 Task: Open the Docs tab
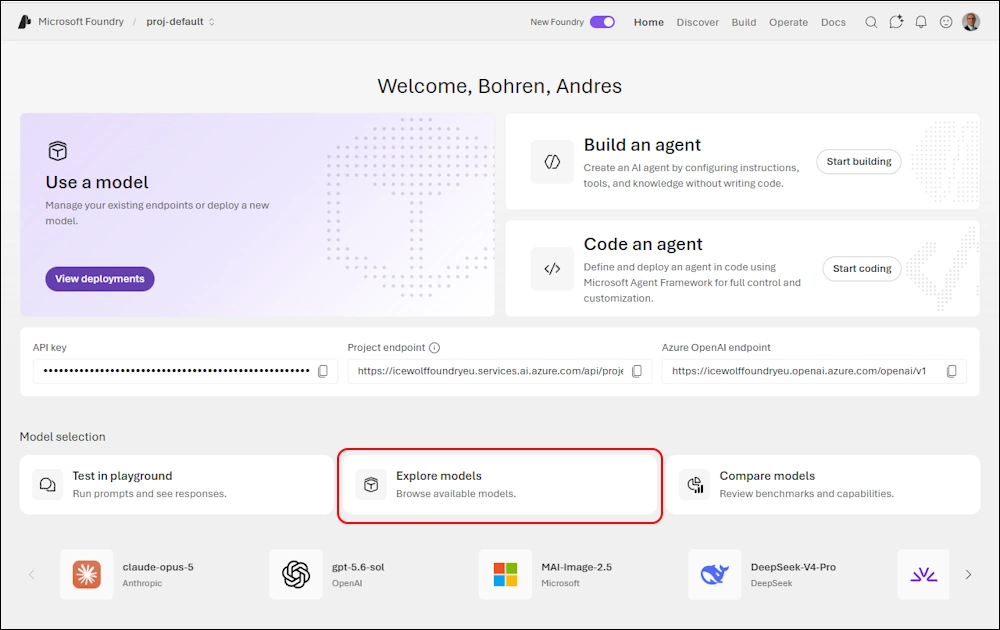(x=833, y=22)
